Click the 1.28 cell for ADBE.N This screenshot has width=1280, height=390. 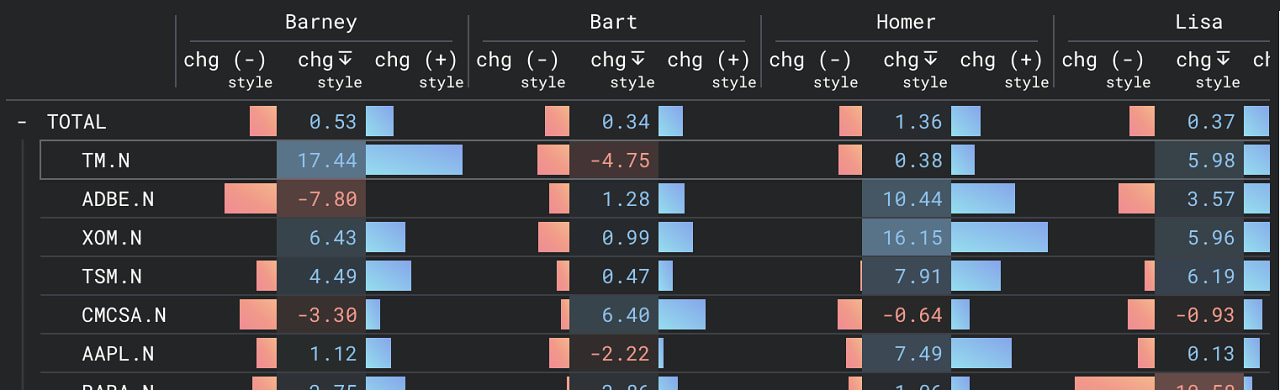[x=614, y=199]
